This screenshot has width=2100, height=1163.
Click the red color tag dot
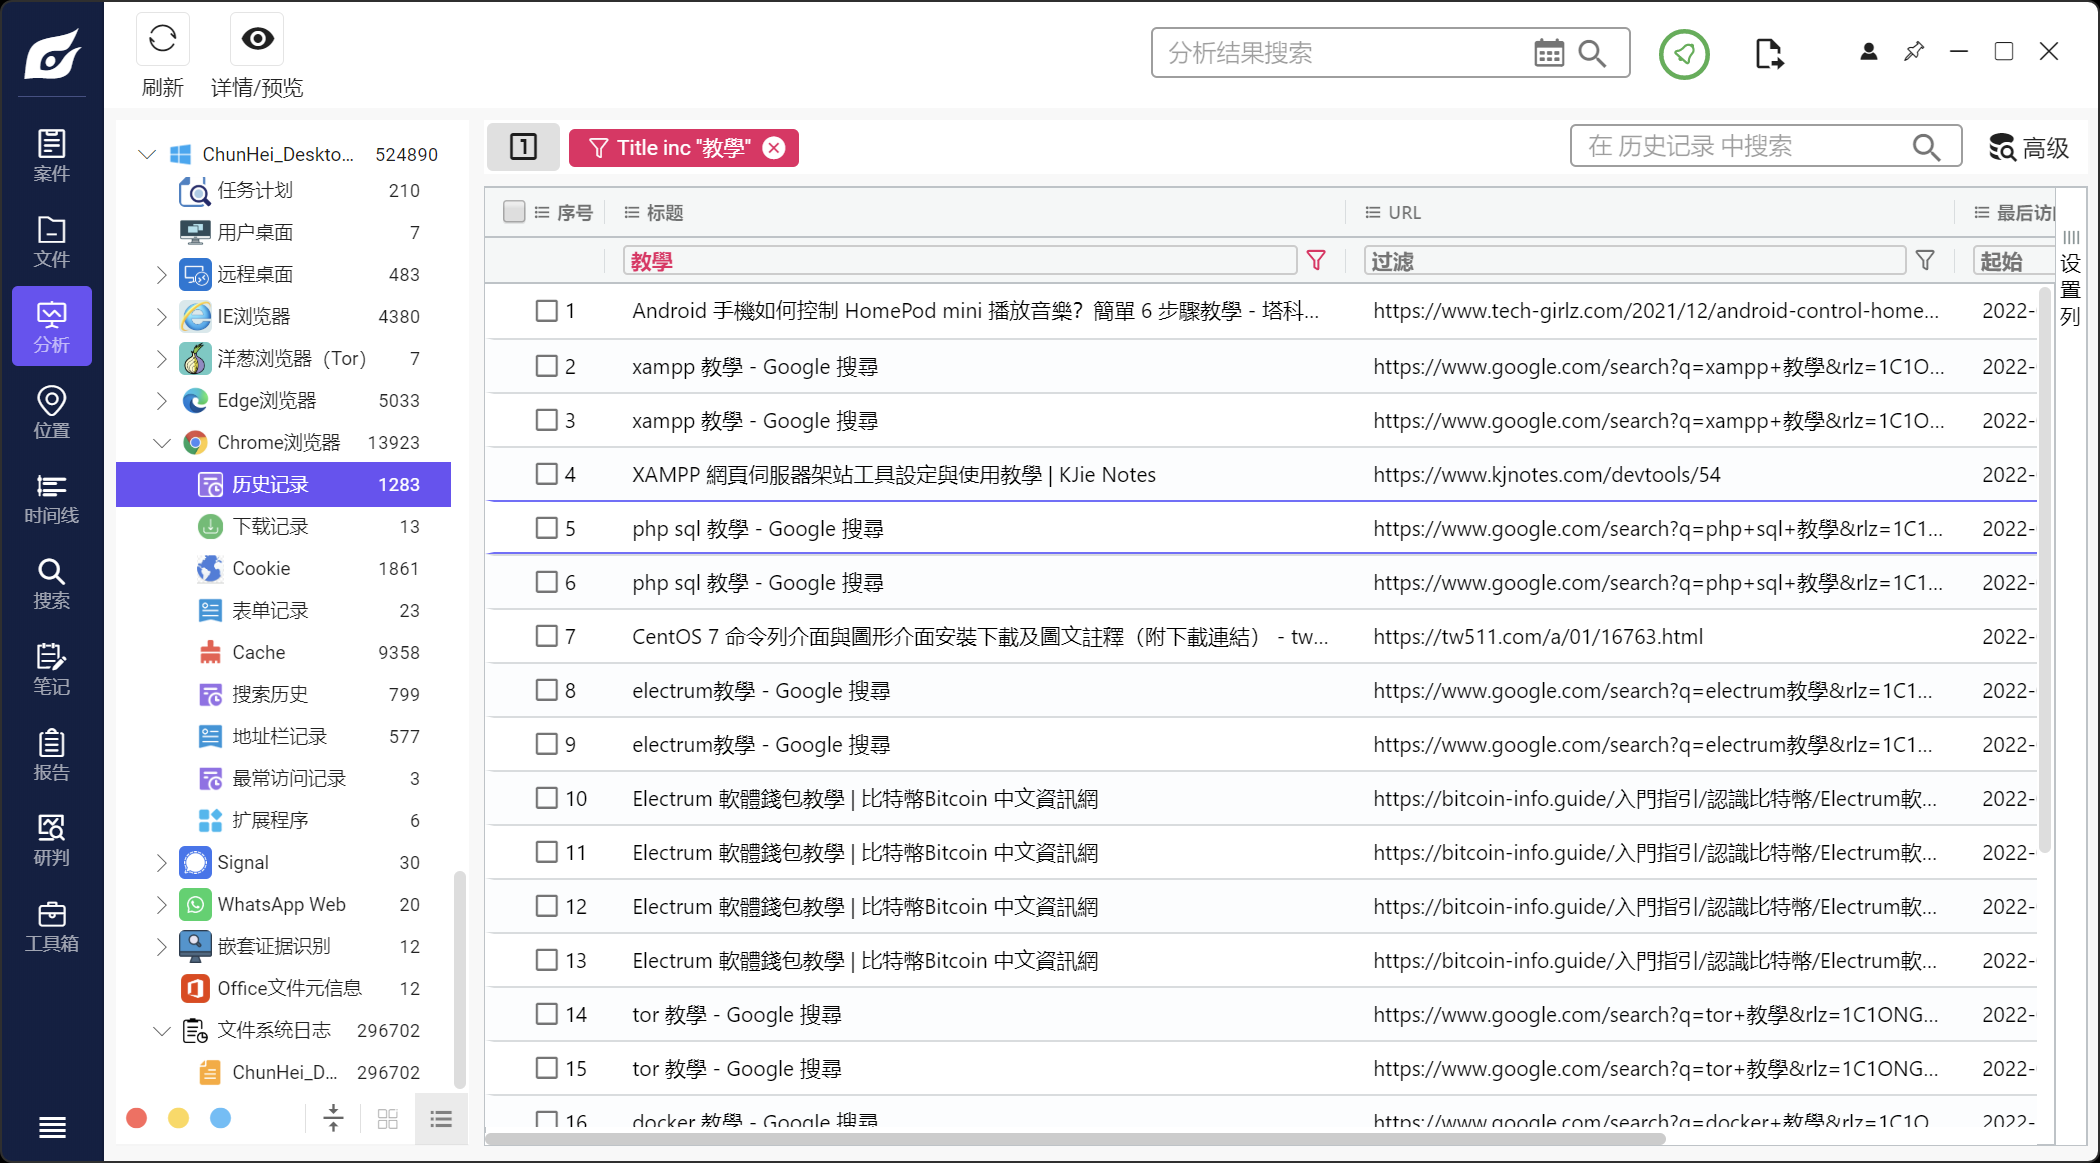137,1118
